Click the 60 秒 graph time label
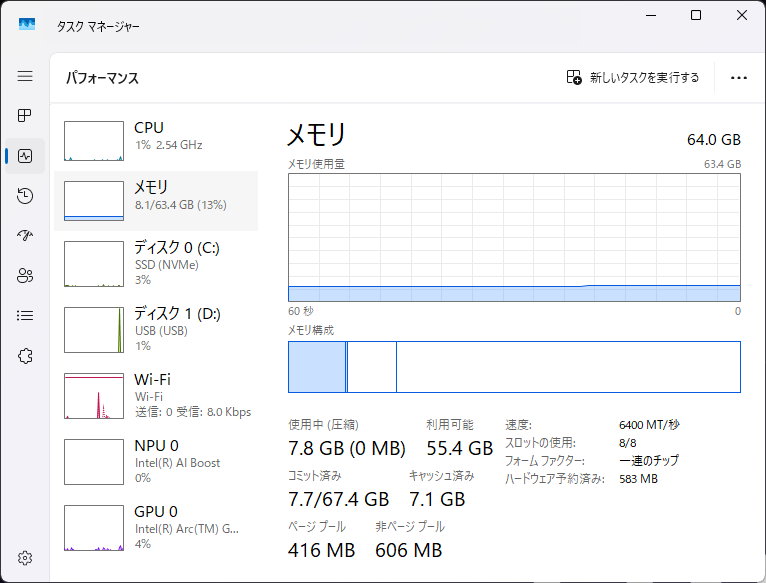 pos(301,311)
